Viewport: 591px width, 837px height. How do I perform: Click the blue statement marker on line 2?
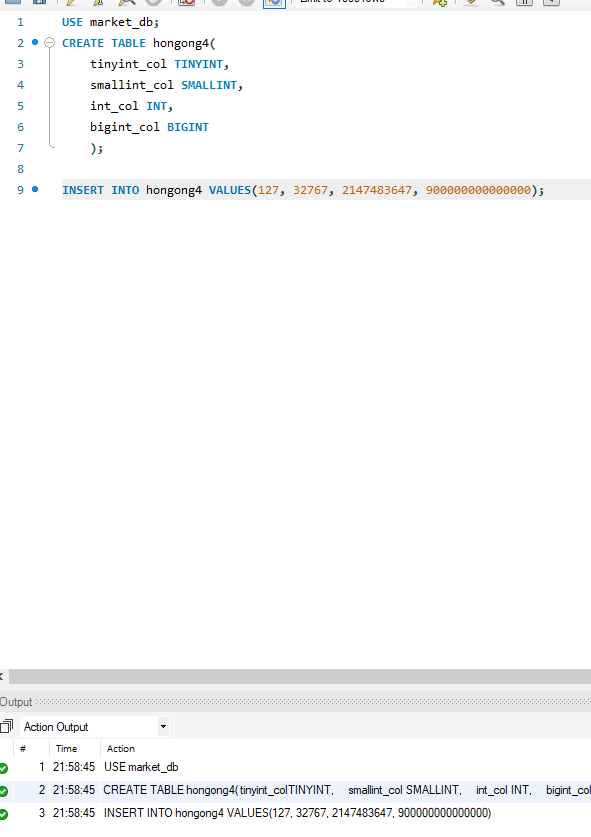pyautogui.click(x=35, y=42)
